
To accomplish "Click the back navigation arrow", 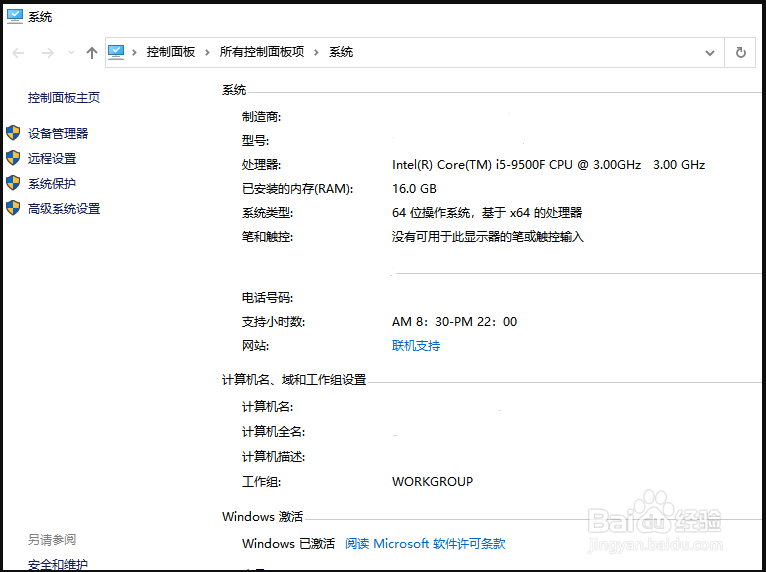I will tap(18, 53).
